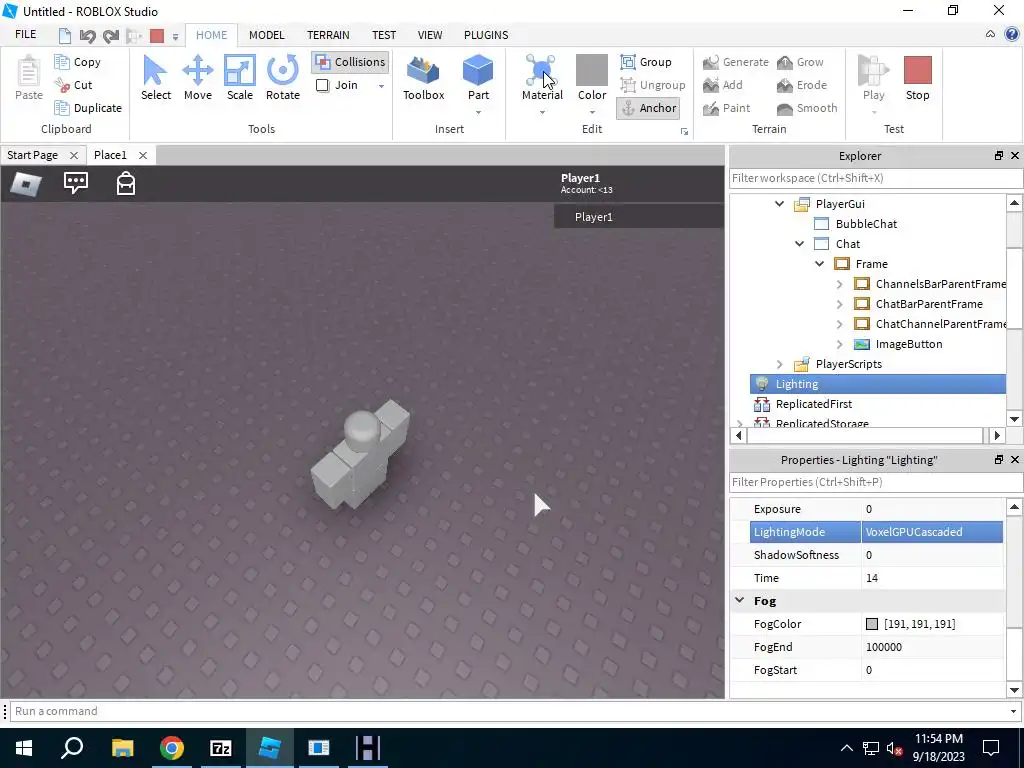Switch to the MODEL ribbon tab
This screenshot has height=768, width=1024.
(x=266, y=35)
